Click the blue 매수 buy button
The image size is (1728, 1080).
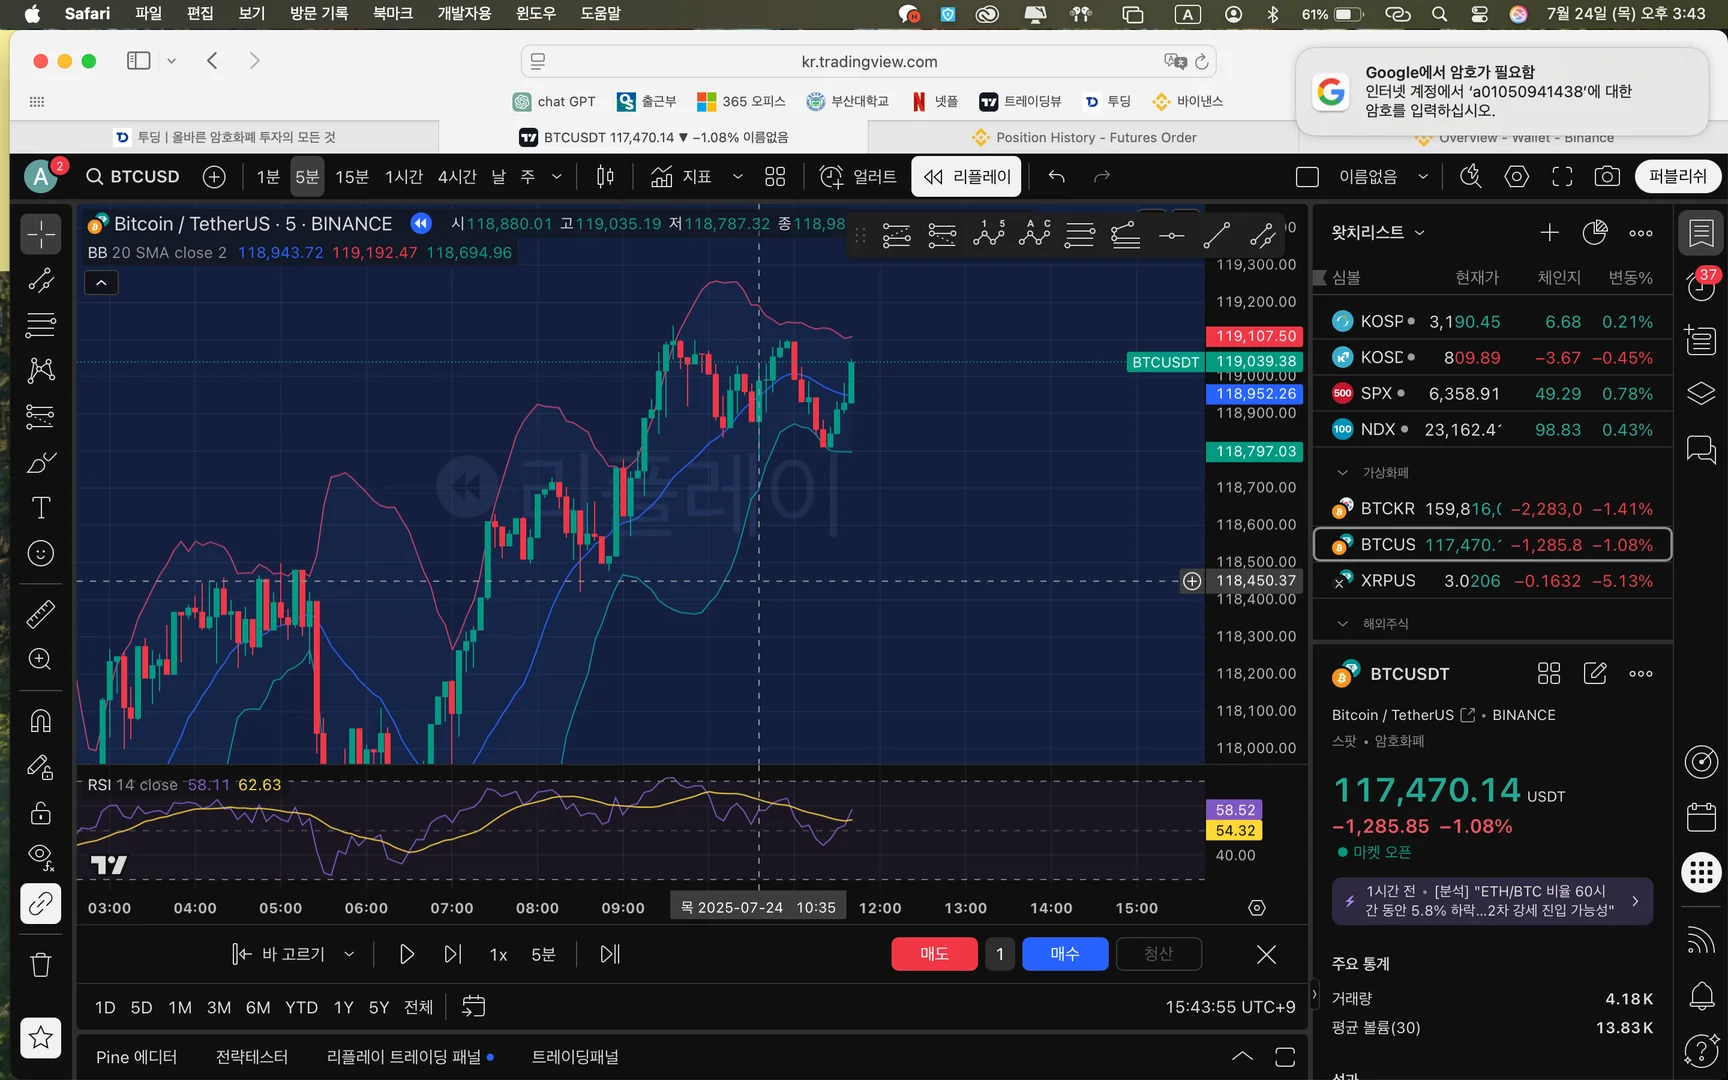click(x=1064, y=954)
